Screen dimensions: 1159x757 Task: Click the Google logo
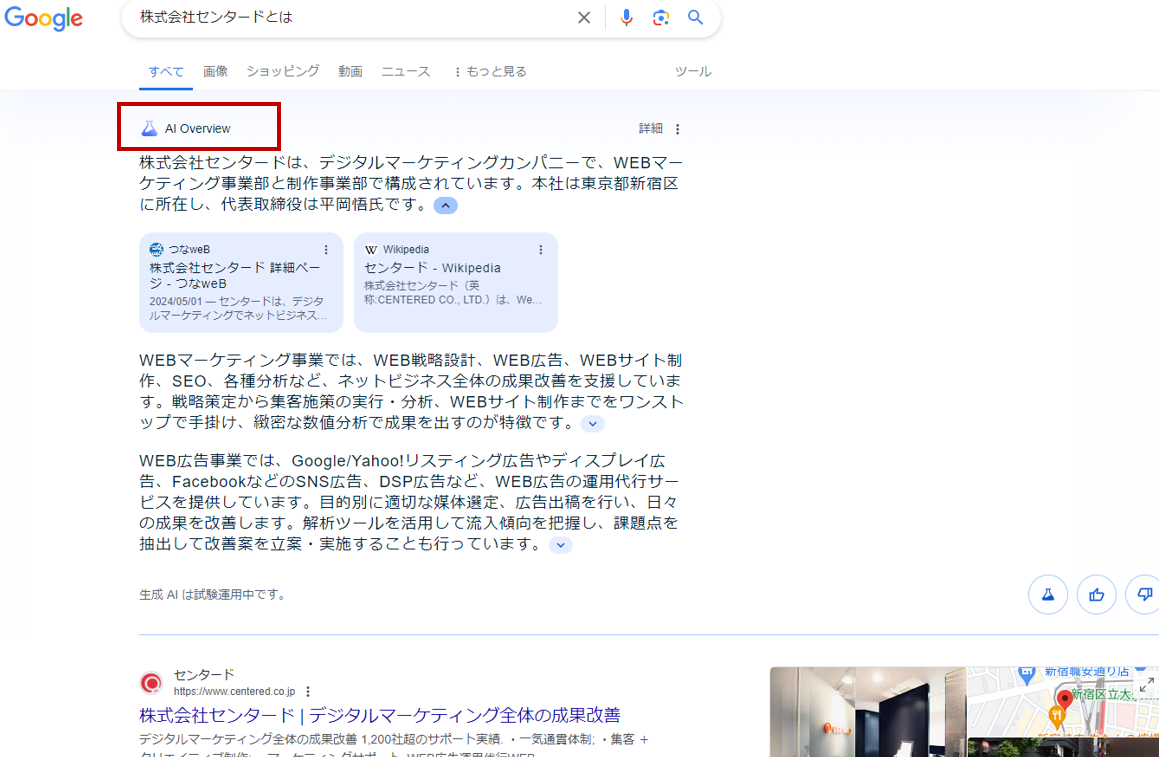click(x=44, y=18)
